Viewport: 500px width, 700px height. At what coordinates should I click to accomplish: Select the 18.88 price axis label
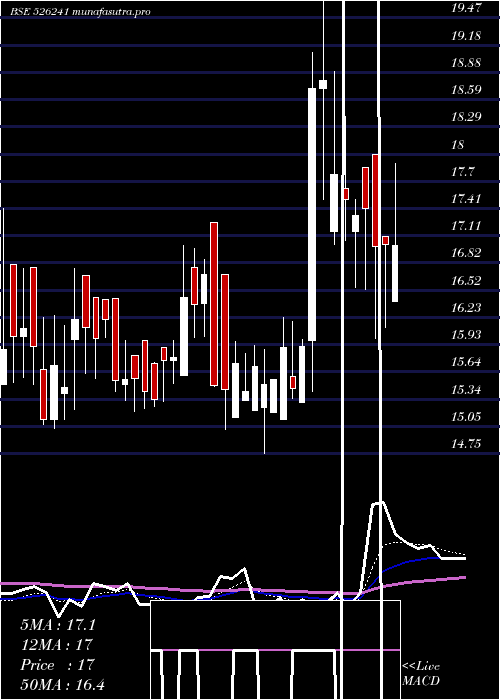[466, 63]
